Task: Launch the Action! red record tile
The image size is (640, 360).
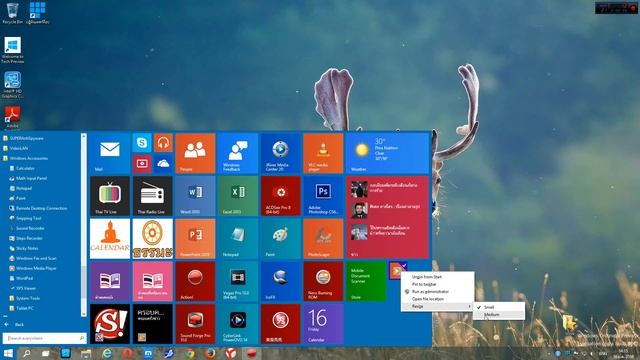Action: click(195, 281)
